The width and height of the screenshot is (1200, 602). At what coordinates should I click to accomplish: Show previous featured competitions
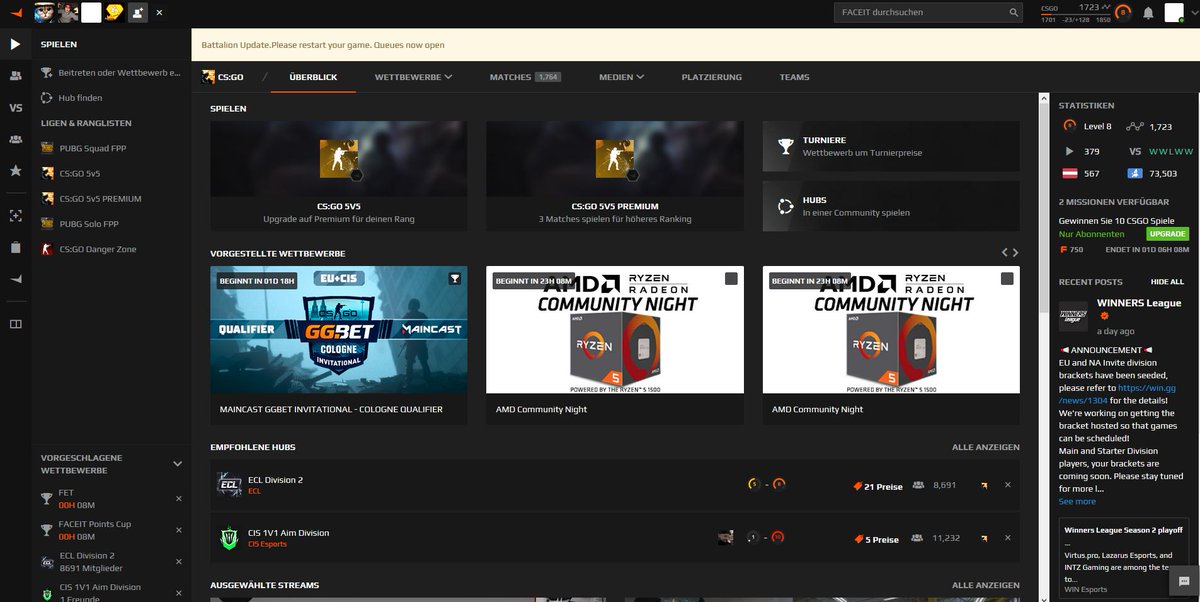tap(1005, 253)
